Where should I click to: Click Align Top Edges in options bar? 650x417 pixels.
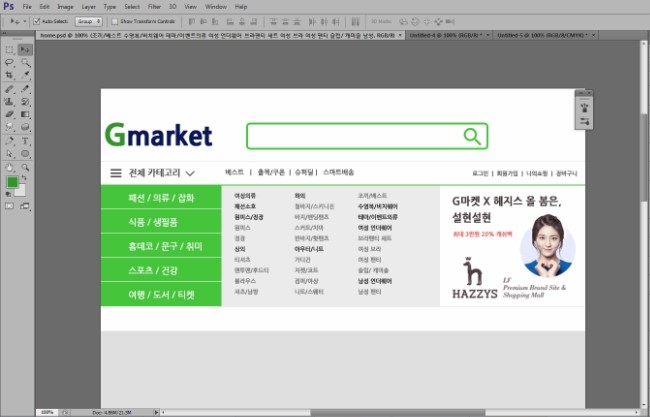[192, 21]
